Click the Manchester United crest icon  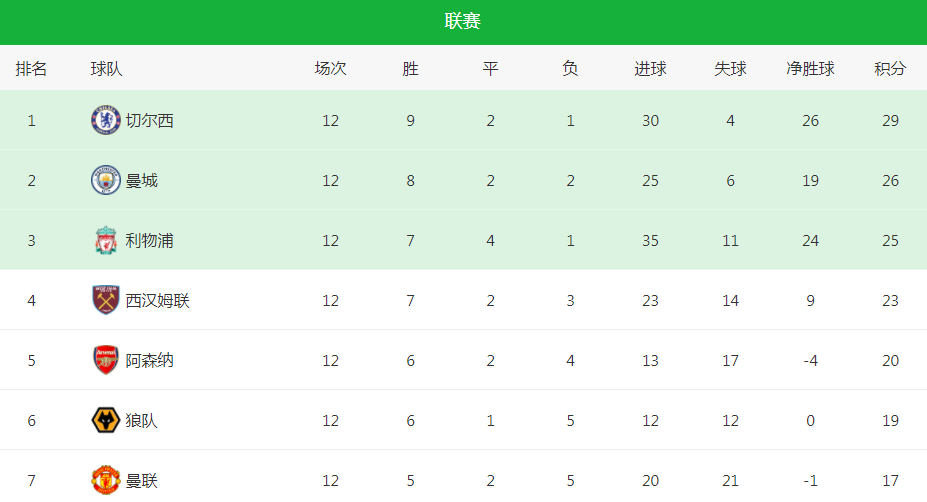click(x=106, y=480)
